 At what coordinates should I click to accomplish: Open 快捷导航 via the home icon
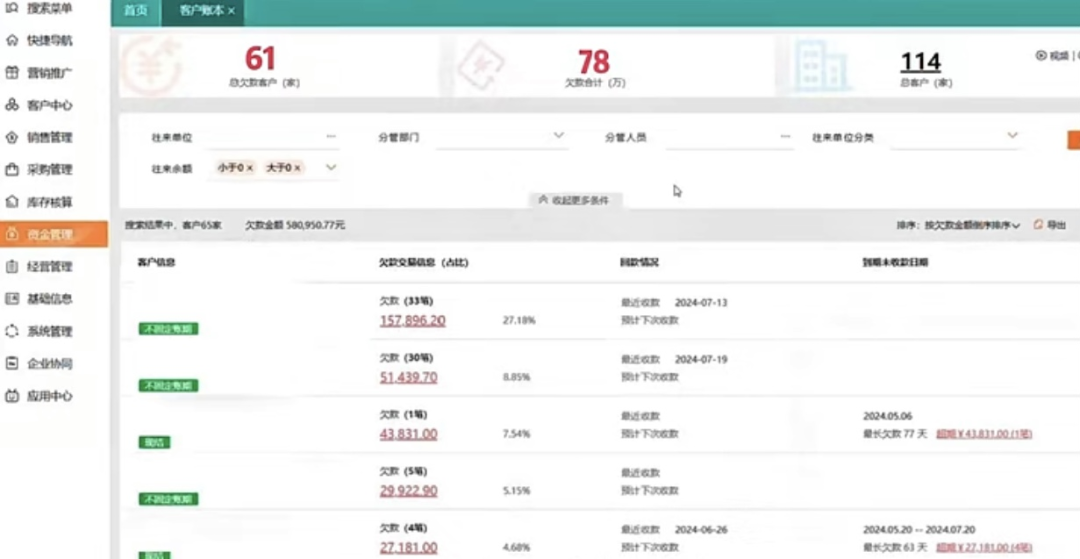tap(12, 41)
